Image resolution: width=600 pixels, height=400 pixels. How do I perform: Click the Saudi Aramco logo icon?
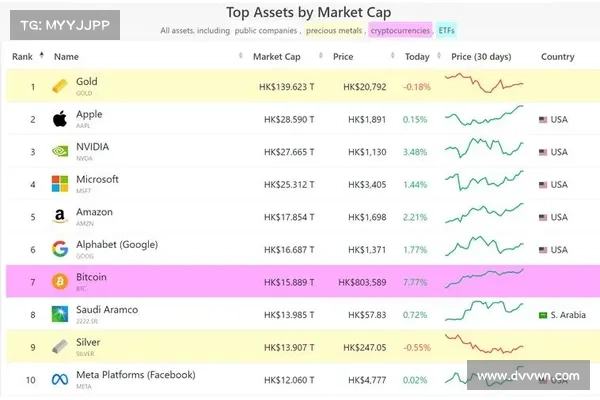(59, 315)
